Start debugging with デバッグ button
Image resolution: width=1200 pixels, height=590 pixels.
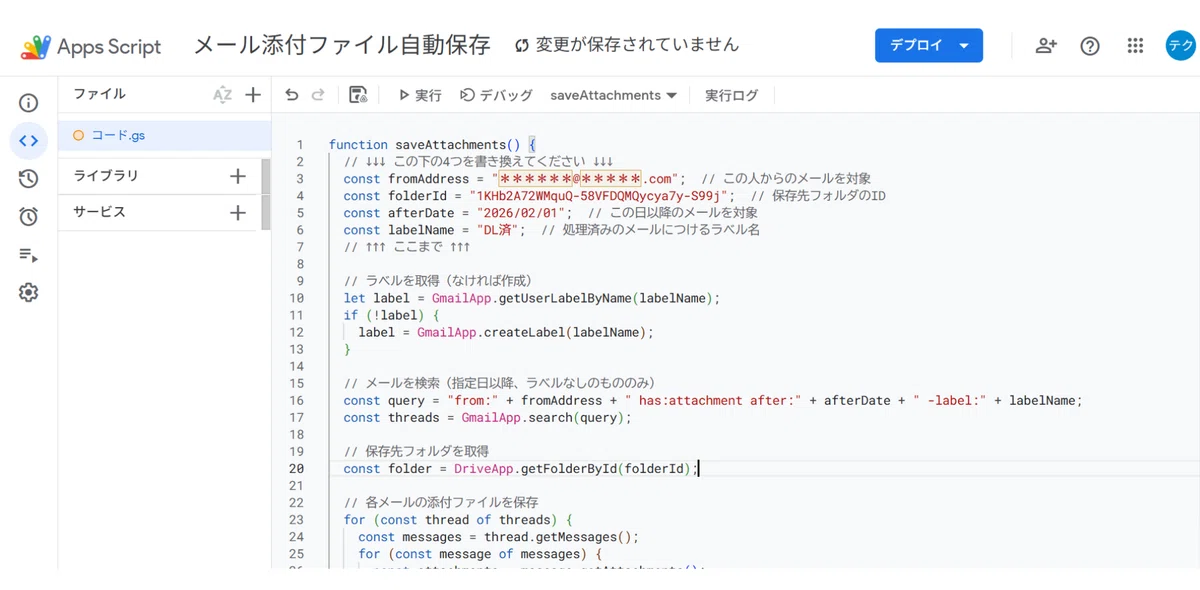point(496,95)
